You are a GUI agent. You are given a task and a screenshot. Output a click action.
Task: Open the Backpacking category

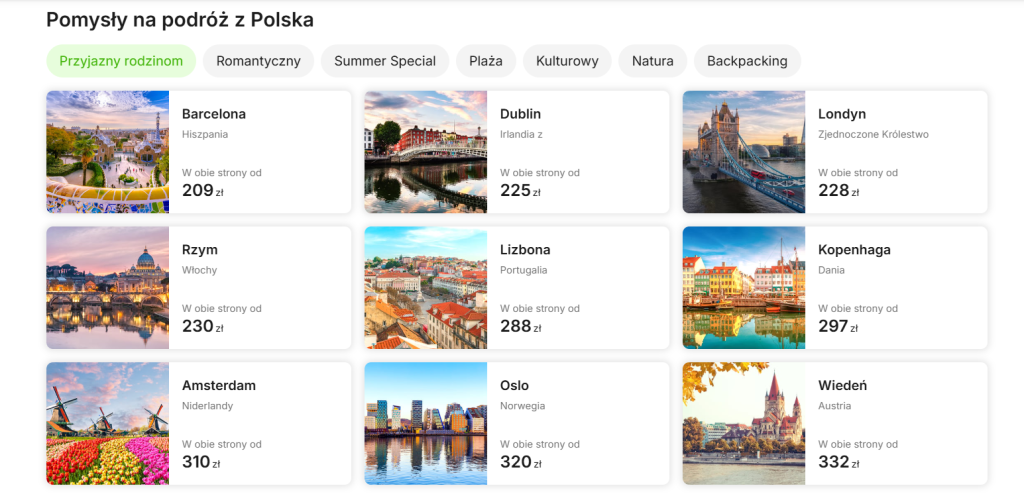pos(747,61)
